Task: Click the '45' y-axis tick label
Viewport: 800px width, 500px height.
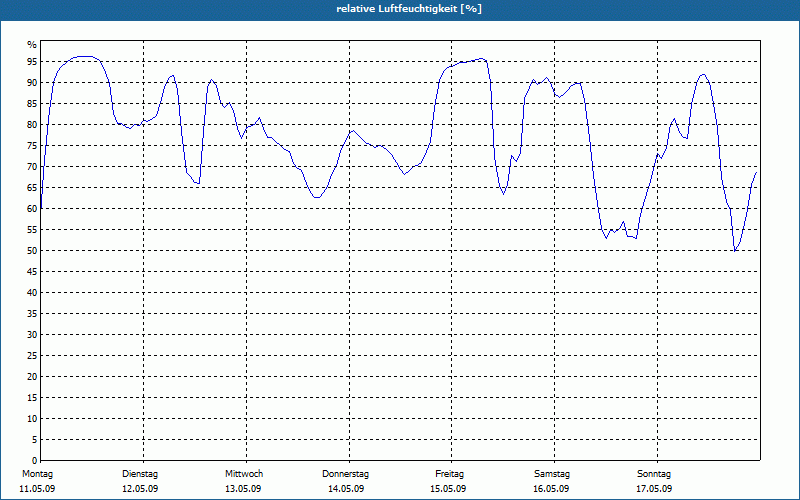Action: [32, 271]
